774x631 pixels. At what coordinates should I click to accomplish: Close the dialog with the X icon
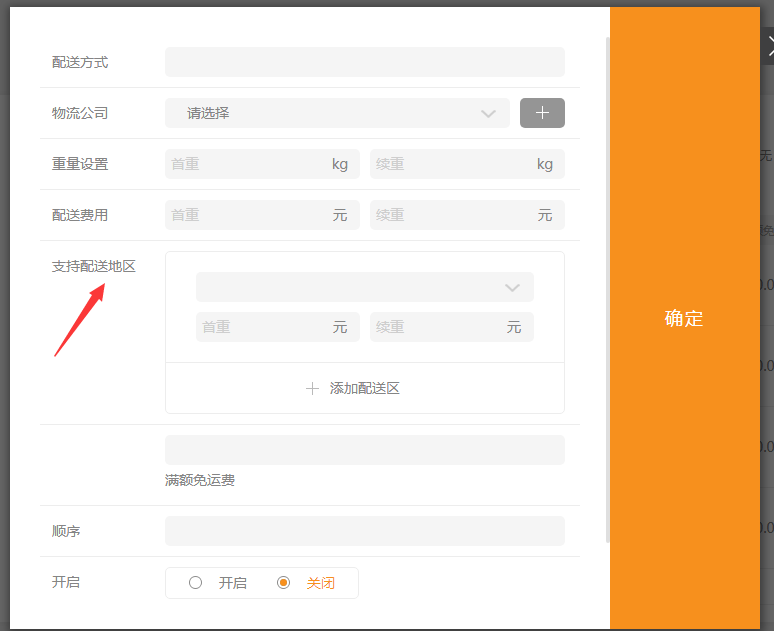[770, 44]
